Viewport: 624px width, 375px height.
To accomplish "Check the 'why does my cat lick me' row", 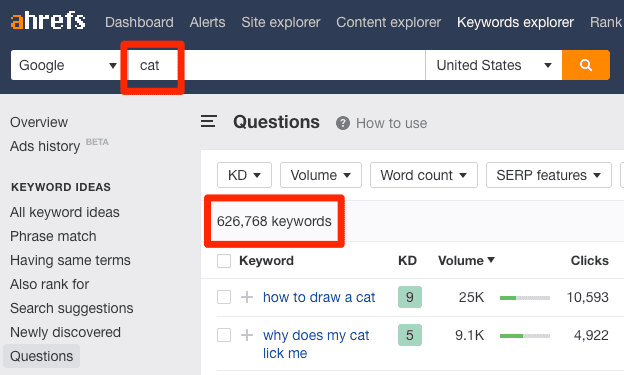I will (224, 335).
